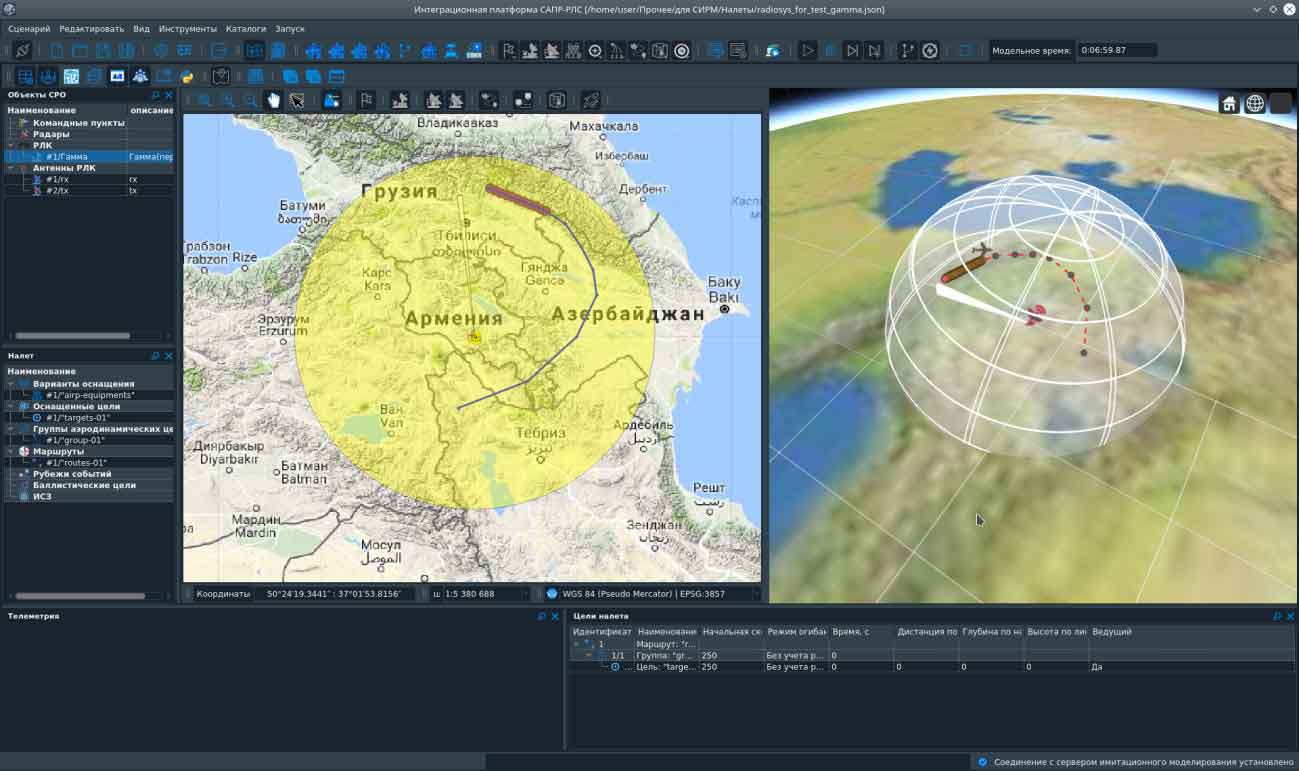Select the #1/"targets-01" tree item
The width and height of the screenshot is (1299, 771).
coord(77,417)
